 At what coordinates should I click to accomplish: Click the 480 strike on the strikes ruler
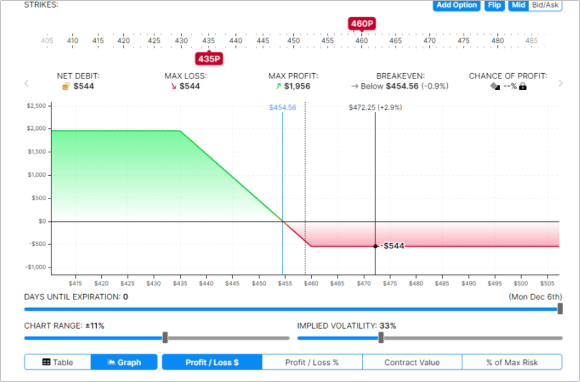[x=498, y=41]
